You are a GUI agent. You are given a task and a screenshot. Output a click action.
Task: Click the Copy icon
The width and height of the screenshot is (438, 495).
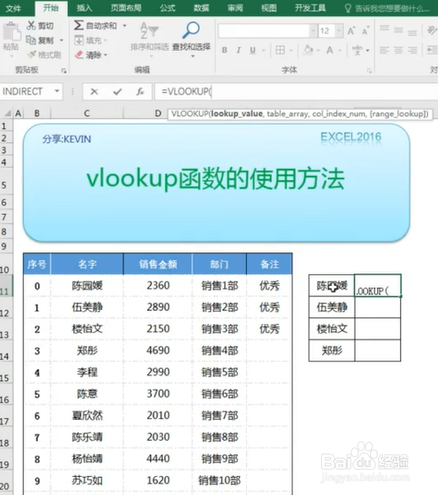click(31, 40)
